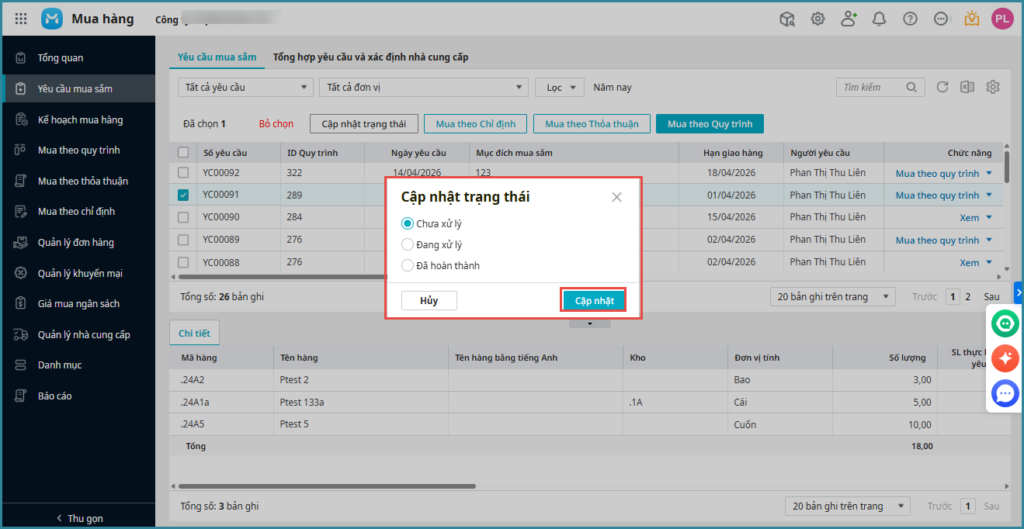The width and height of the screenshot is (1024, 529).
Task: Click the Hủy button in dialog
Action: pos(428,300)
